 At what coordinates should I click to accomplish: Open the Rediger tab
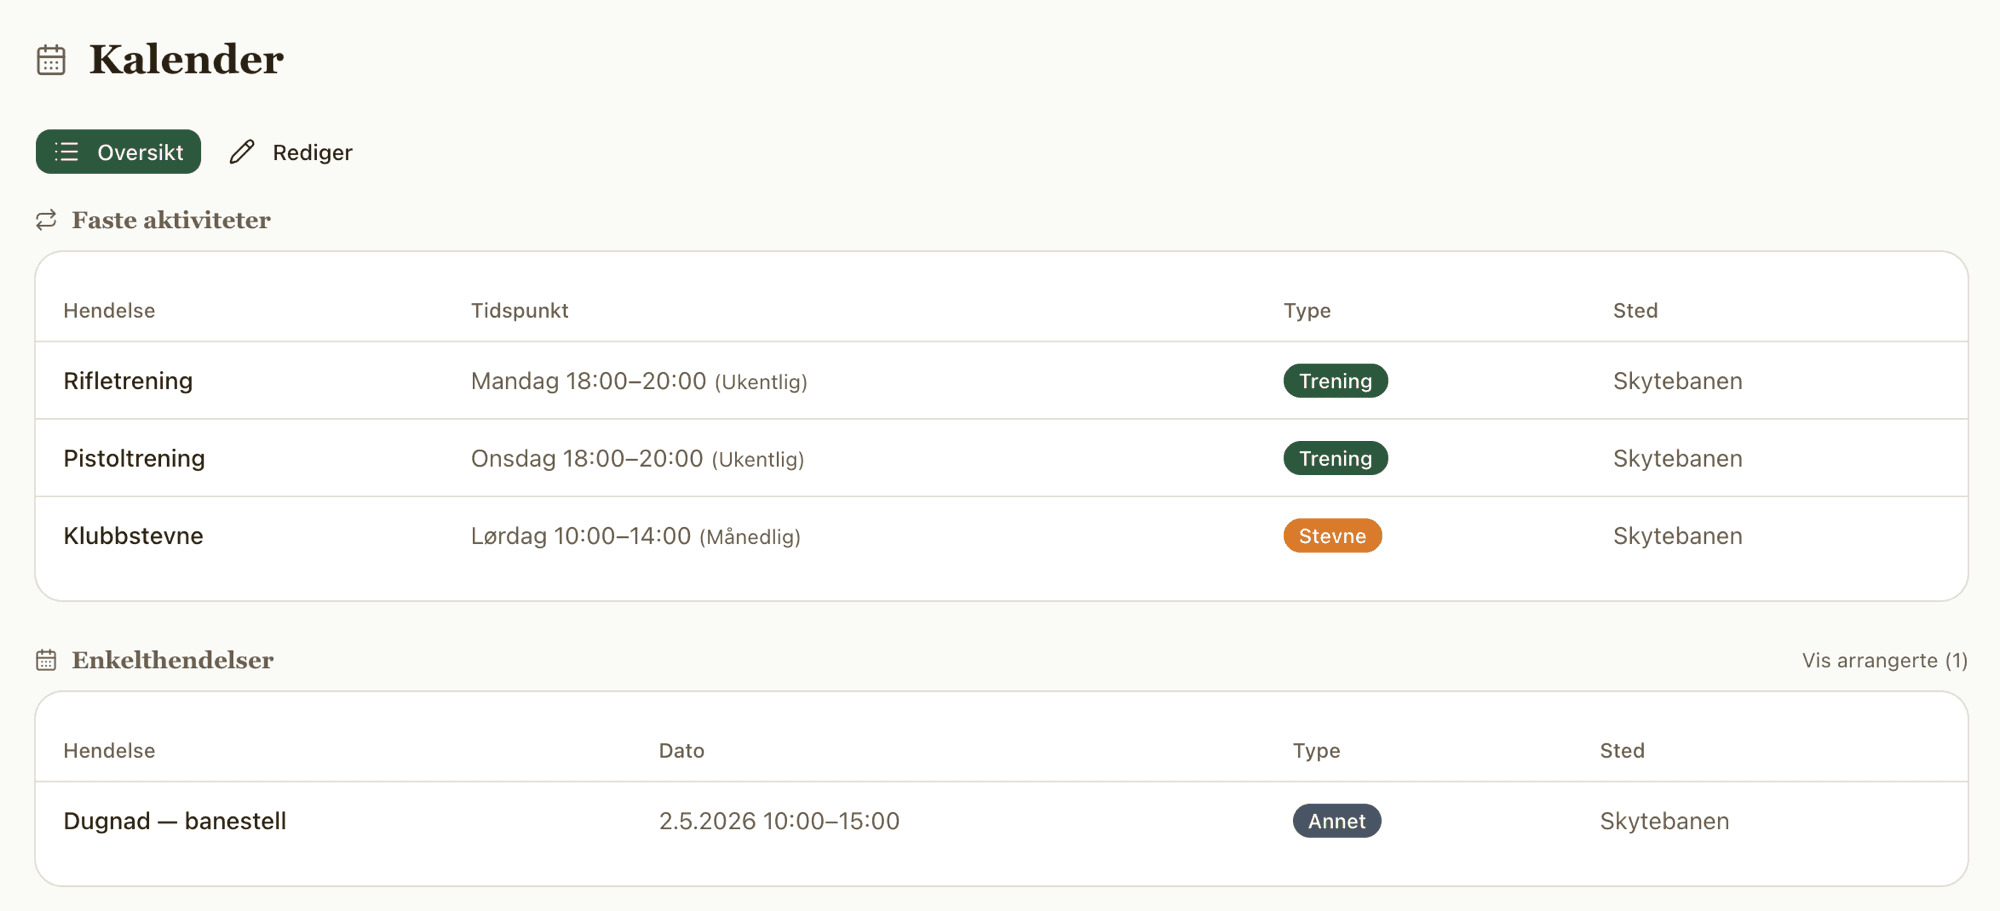[292, 152]
